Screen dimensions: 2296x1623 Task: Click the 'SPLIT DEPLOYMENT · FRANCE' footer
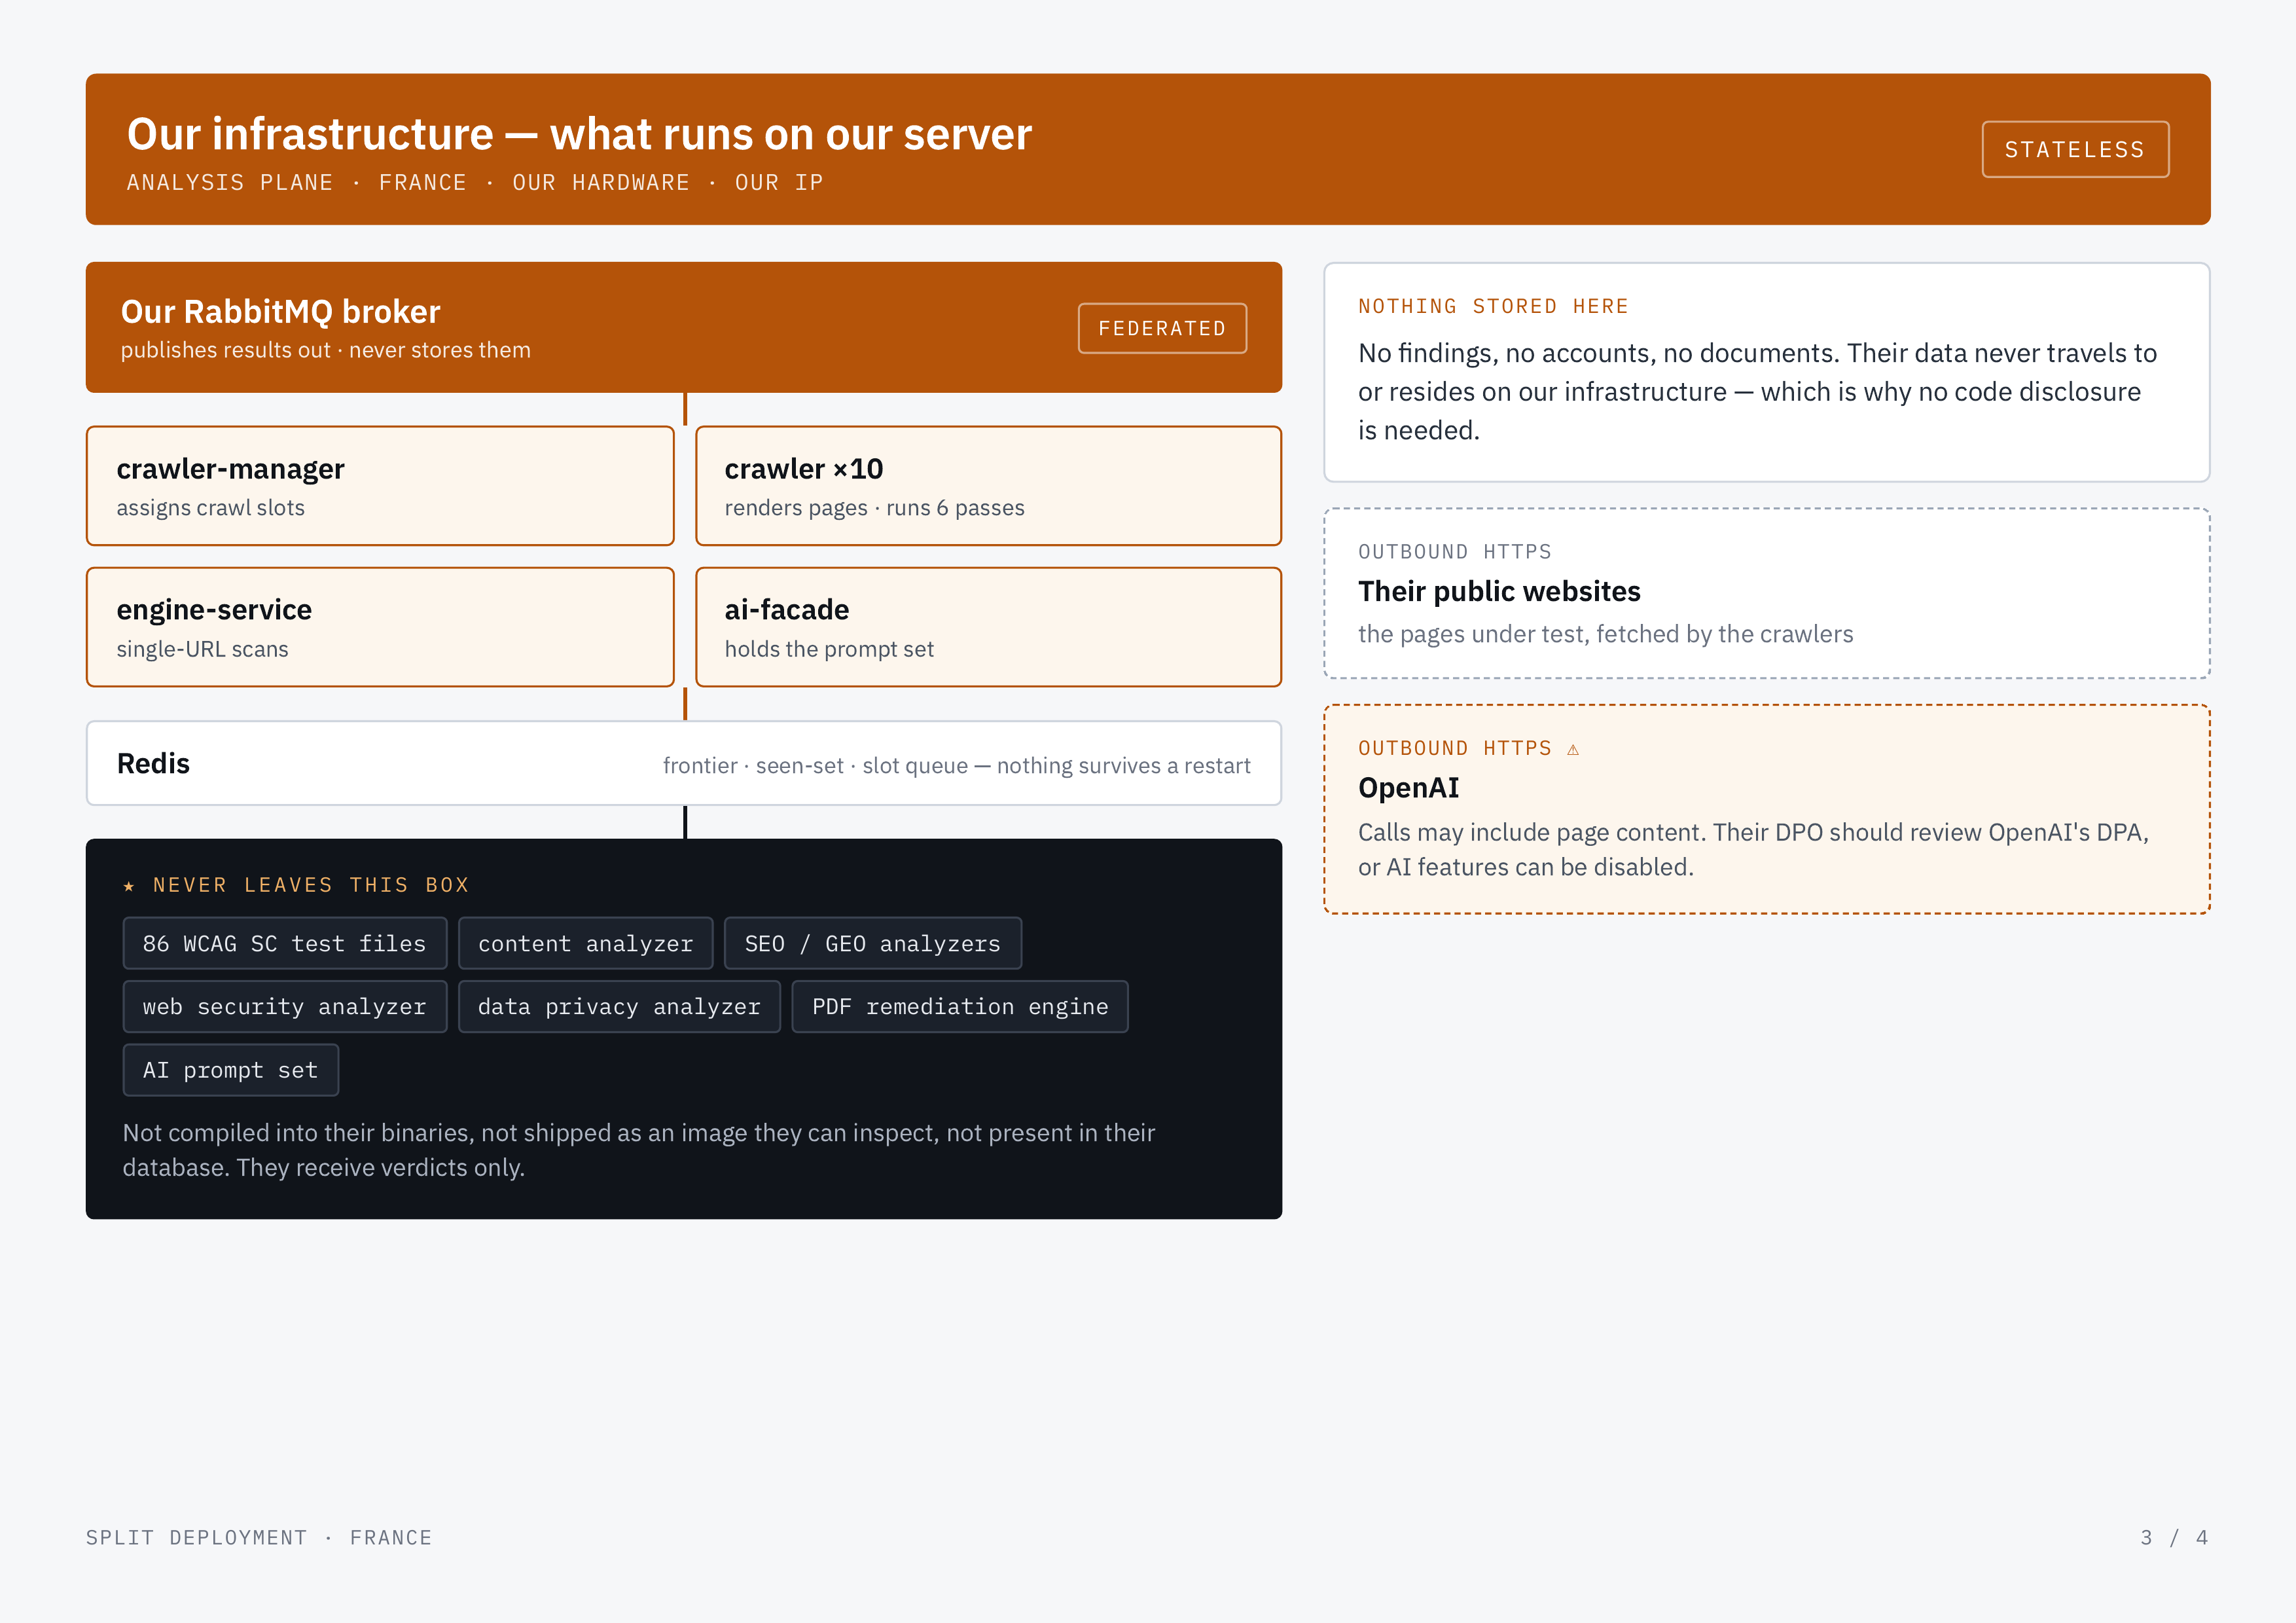pos(259,1538)
